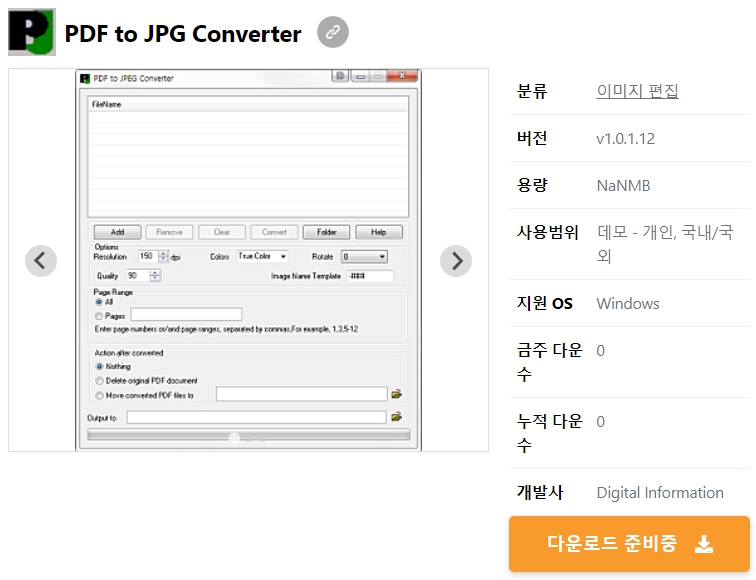Click the FileName column header
The width and height of the screenshot is (756, 580).
(248, 105)
